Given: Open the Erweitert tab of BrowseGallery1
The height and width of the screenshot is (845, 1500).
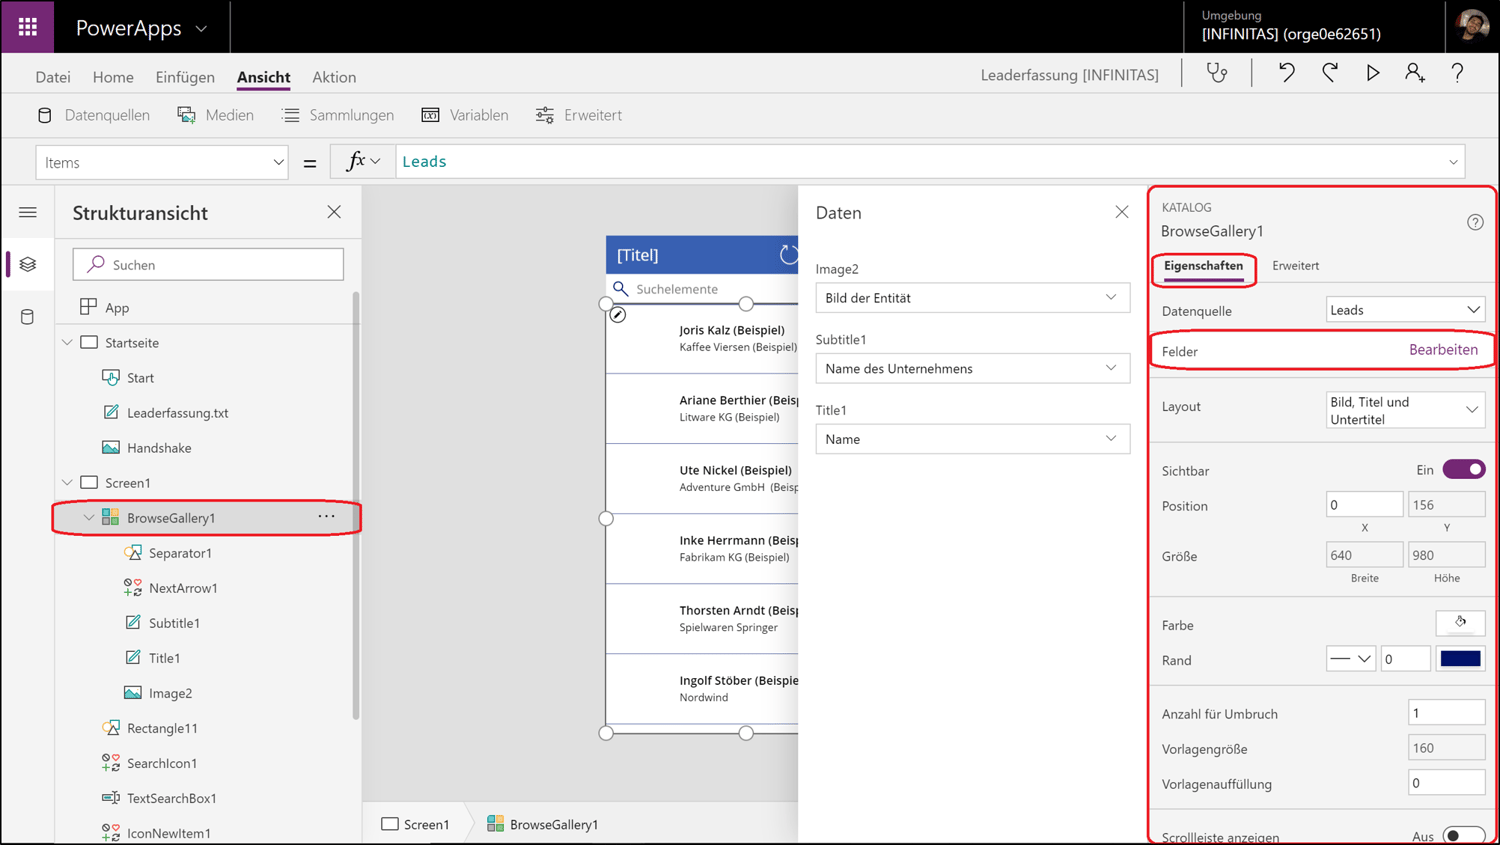Looking at the screenshot, I should coord(1295,266).
